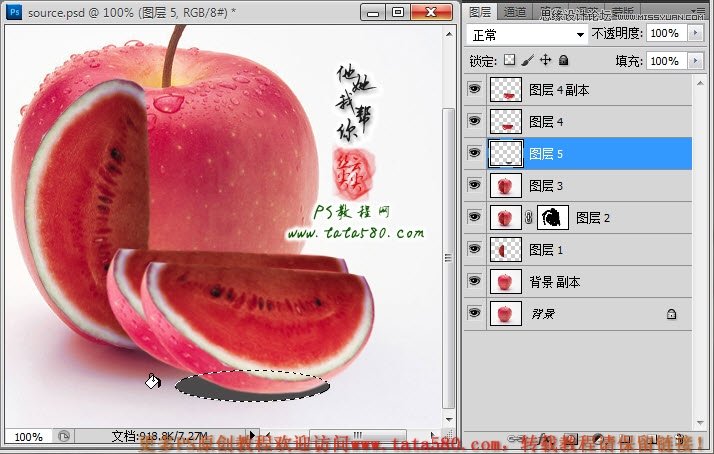Hide the 图层 2 layer

tap(474, 216)
